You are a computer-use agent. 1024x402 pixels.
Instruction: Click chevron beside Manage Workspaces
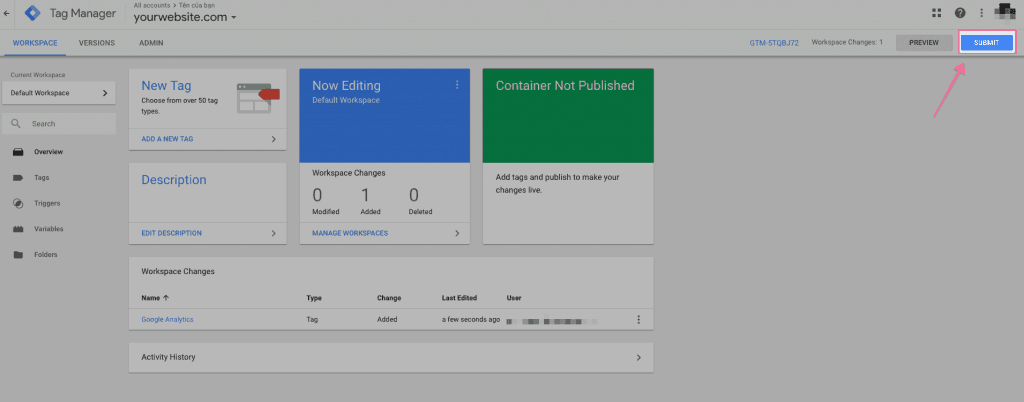coord(457,233)
